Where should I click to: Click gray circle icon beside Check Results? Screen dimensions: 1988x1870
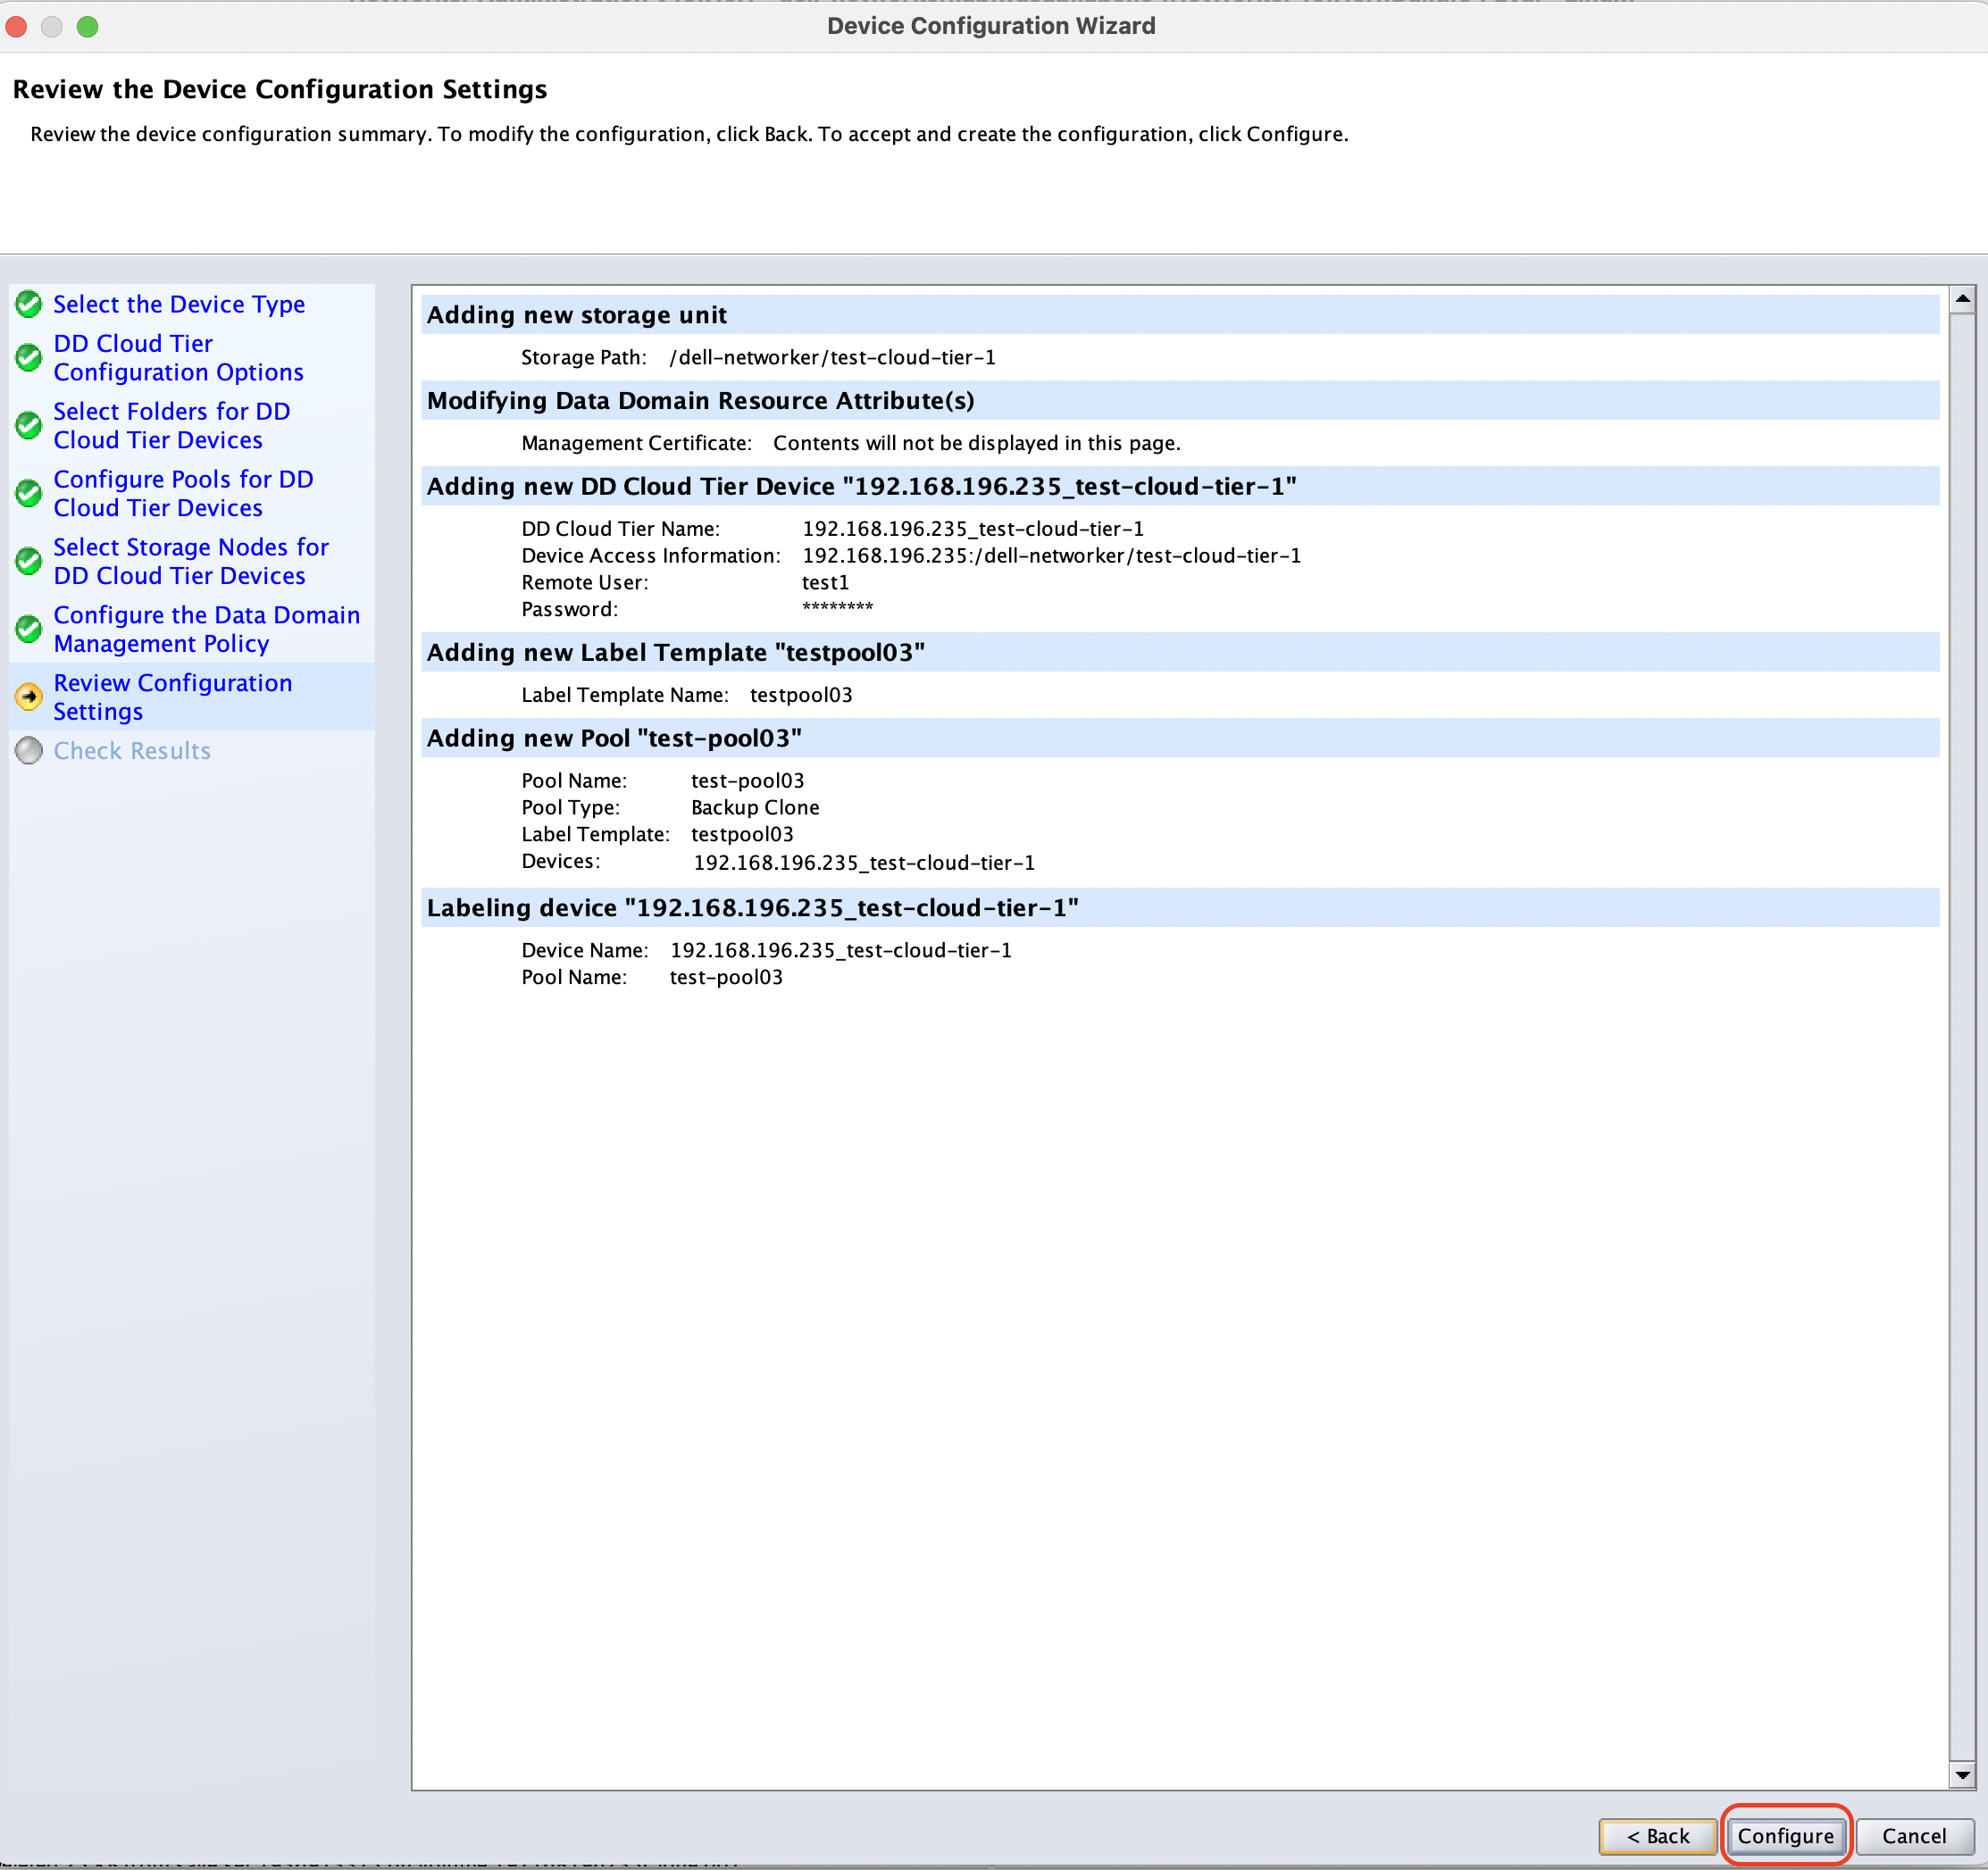click(29, 751)
